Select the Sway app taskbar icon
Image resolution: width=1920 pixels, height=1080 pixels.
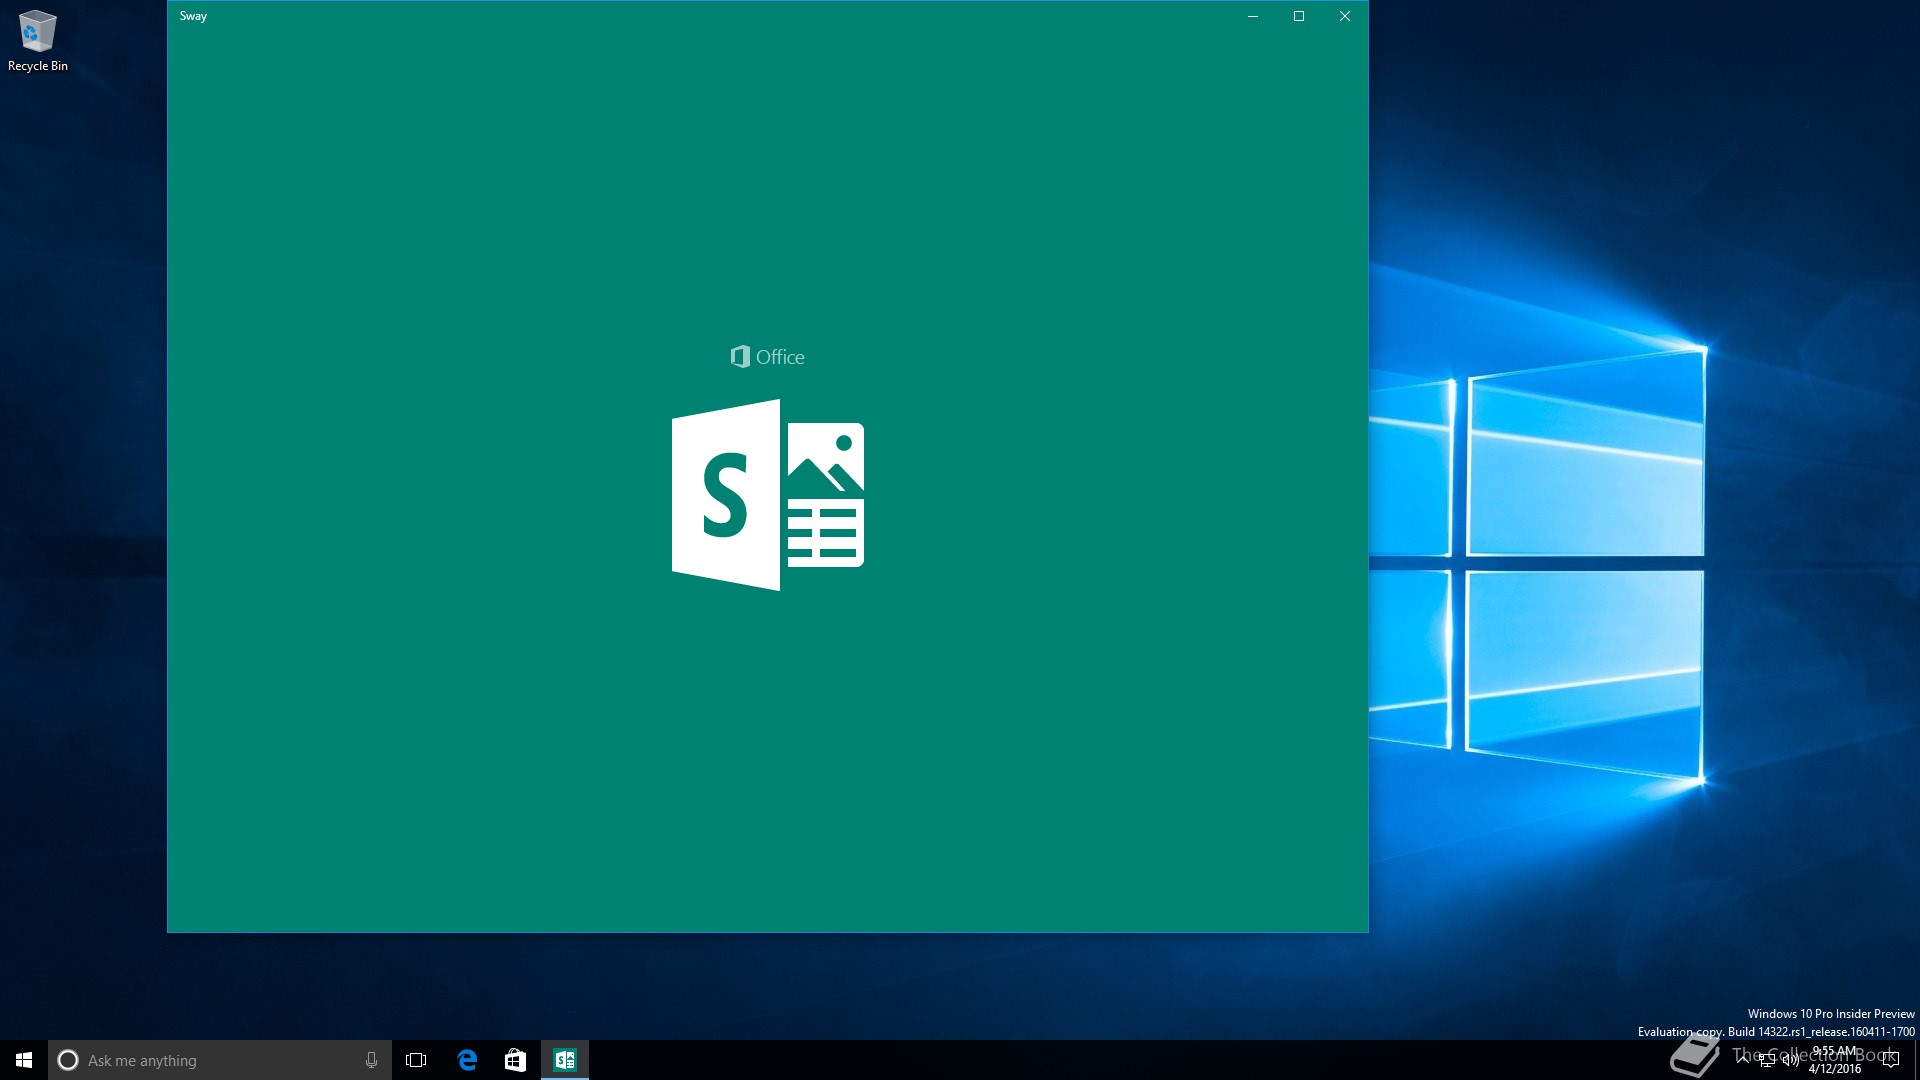565,1060
